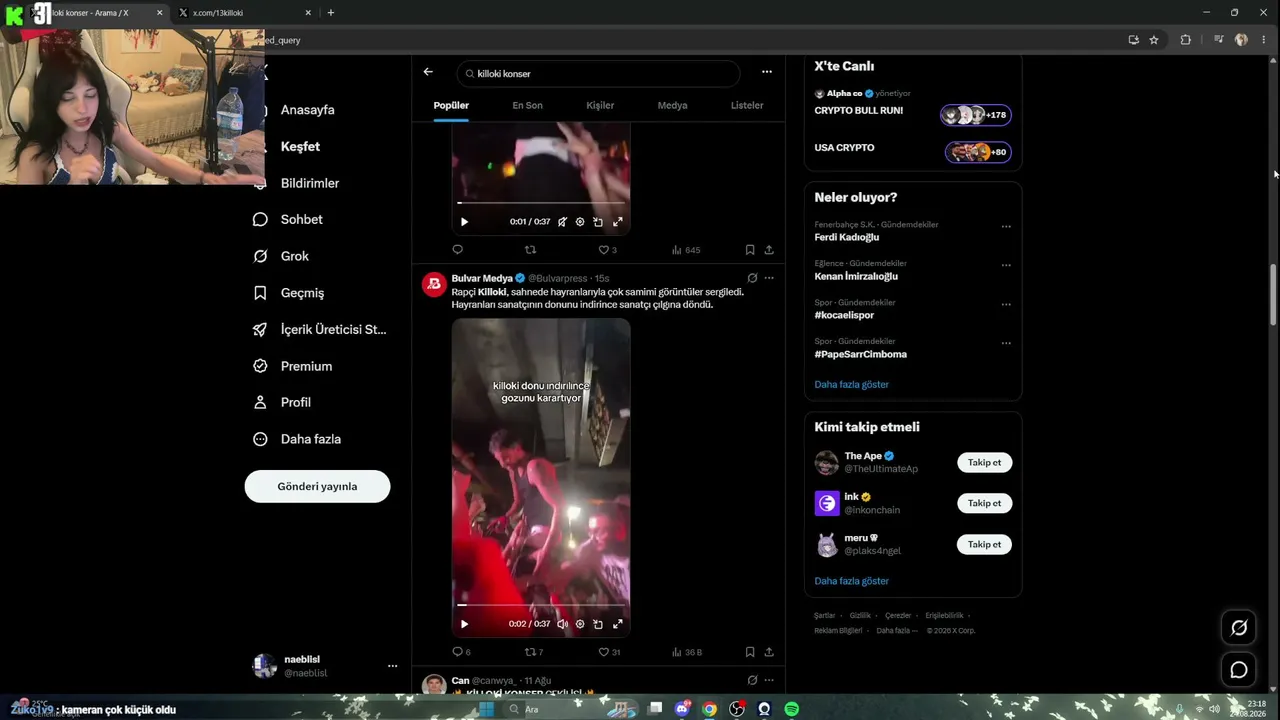Open the Grok icon in sidebar
Screen dimensions: 1280x720
pos(260,256)
